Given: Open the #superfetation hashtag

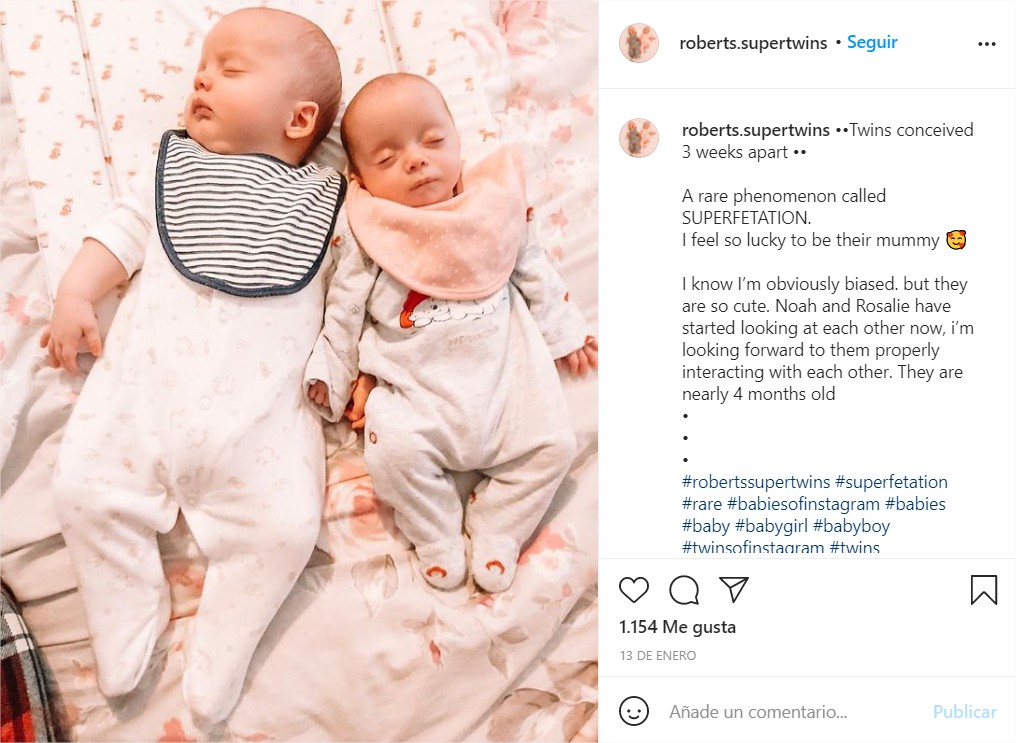Looking at the screenshot, I should [x=891, y=482].
